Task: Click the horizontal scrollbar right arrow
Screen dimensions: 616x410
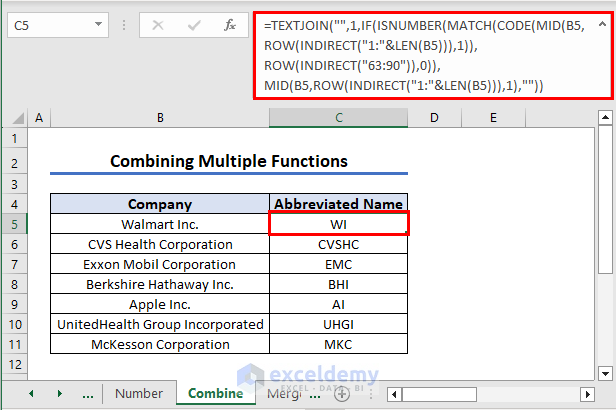Action: tap(587, 394)
